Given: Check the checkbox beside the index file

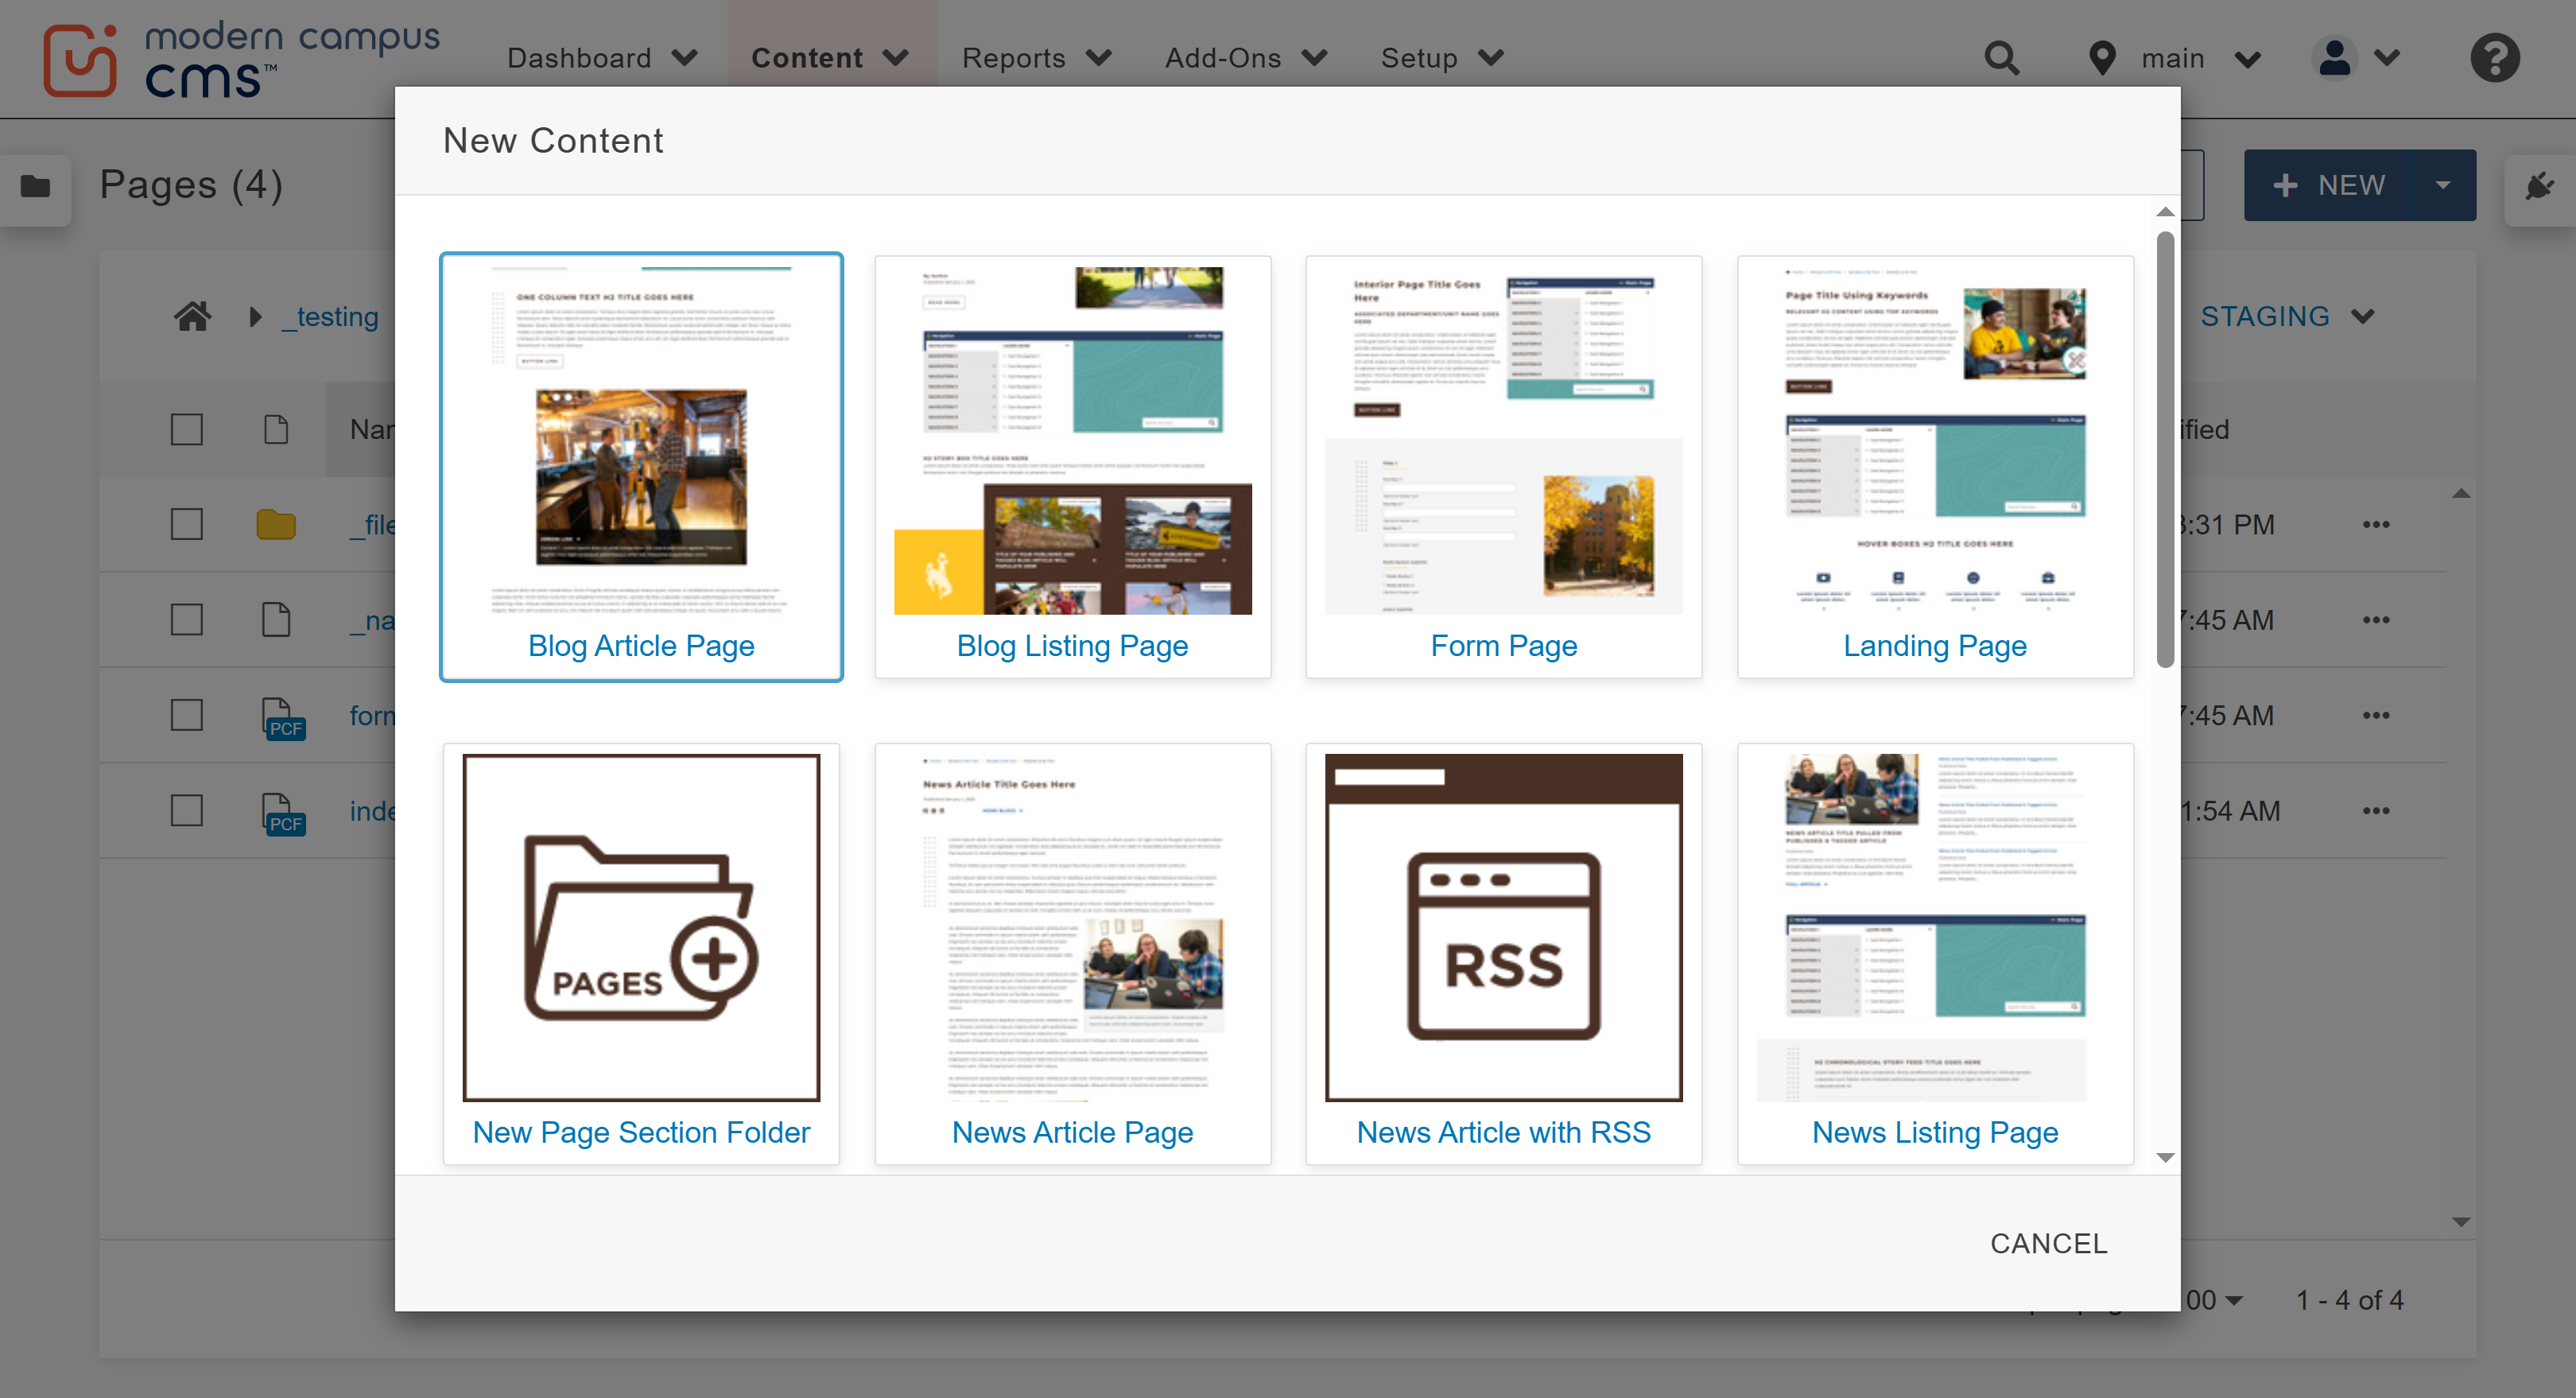Looking at the screenshot, I should point(186,810).
